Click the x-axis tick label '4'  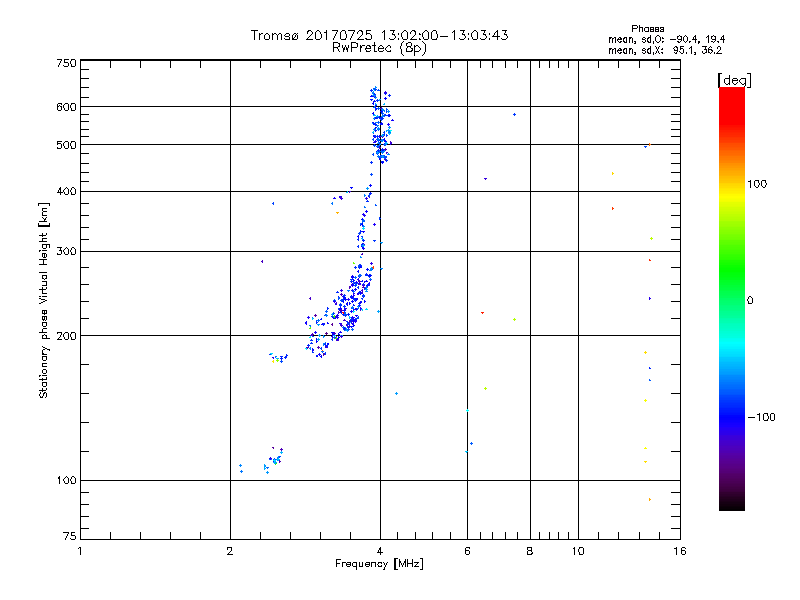click(380, 551)
